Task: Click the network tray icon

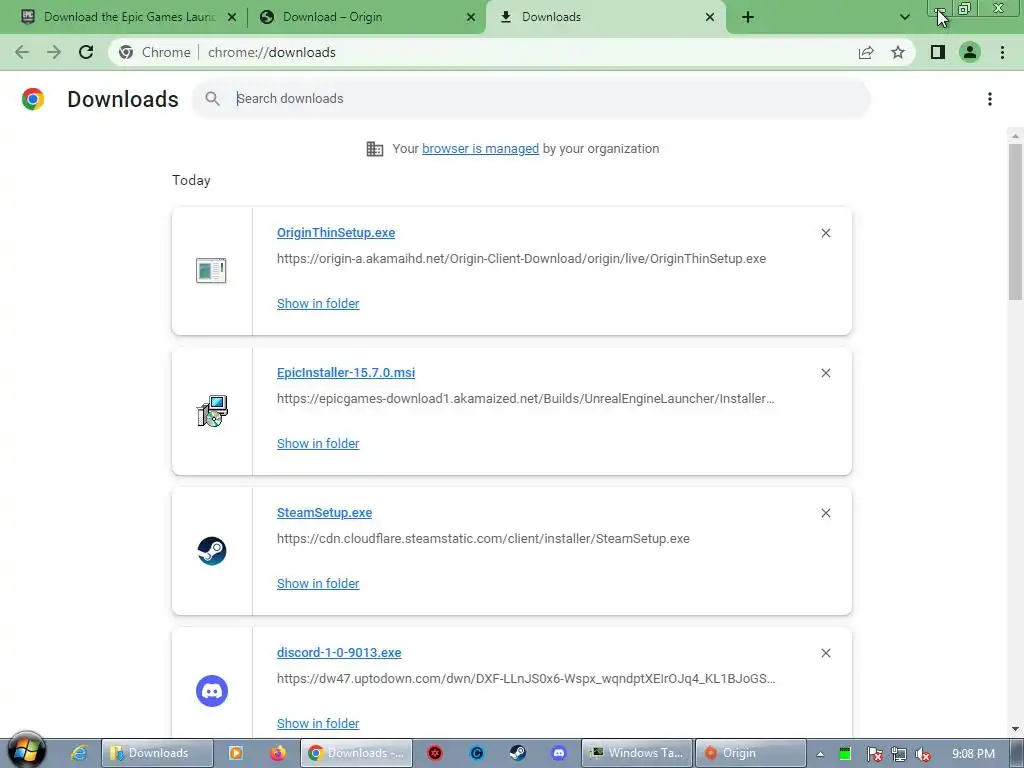Action: 899,754
